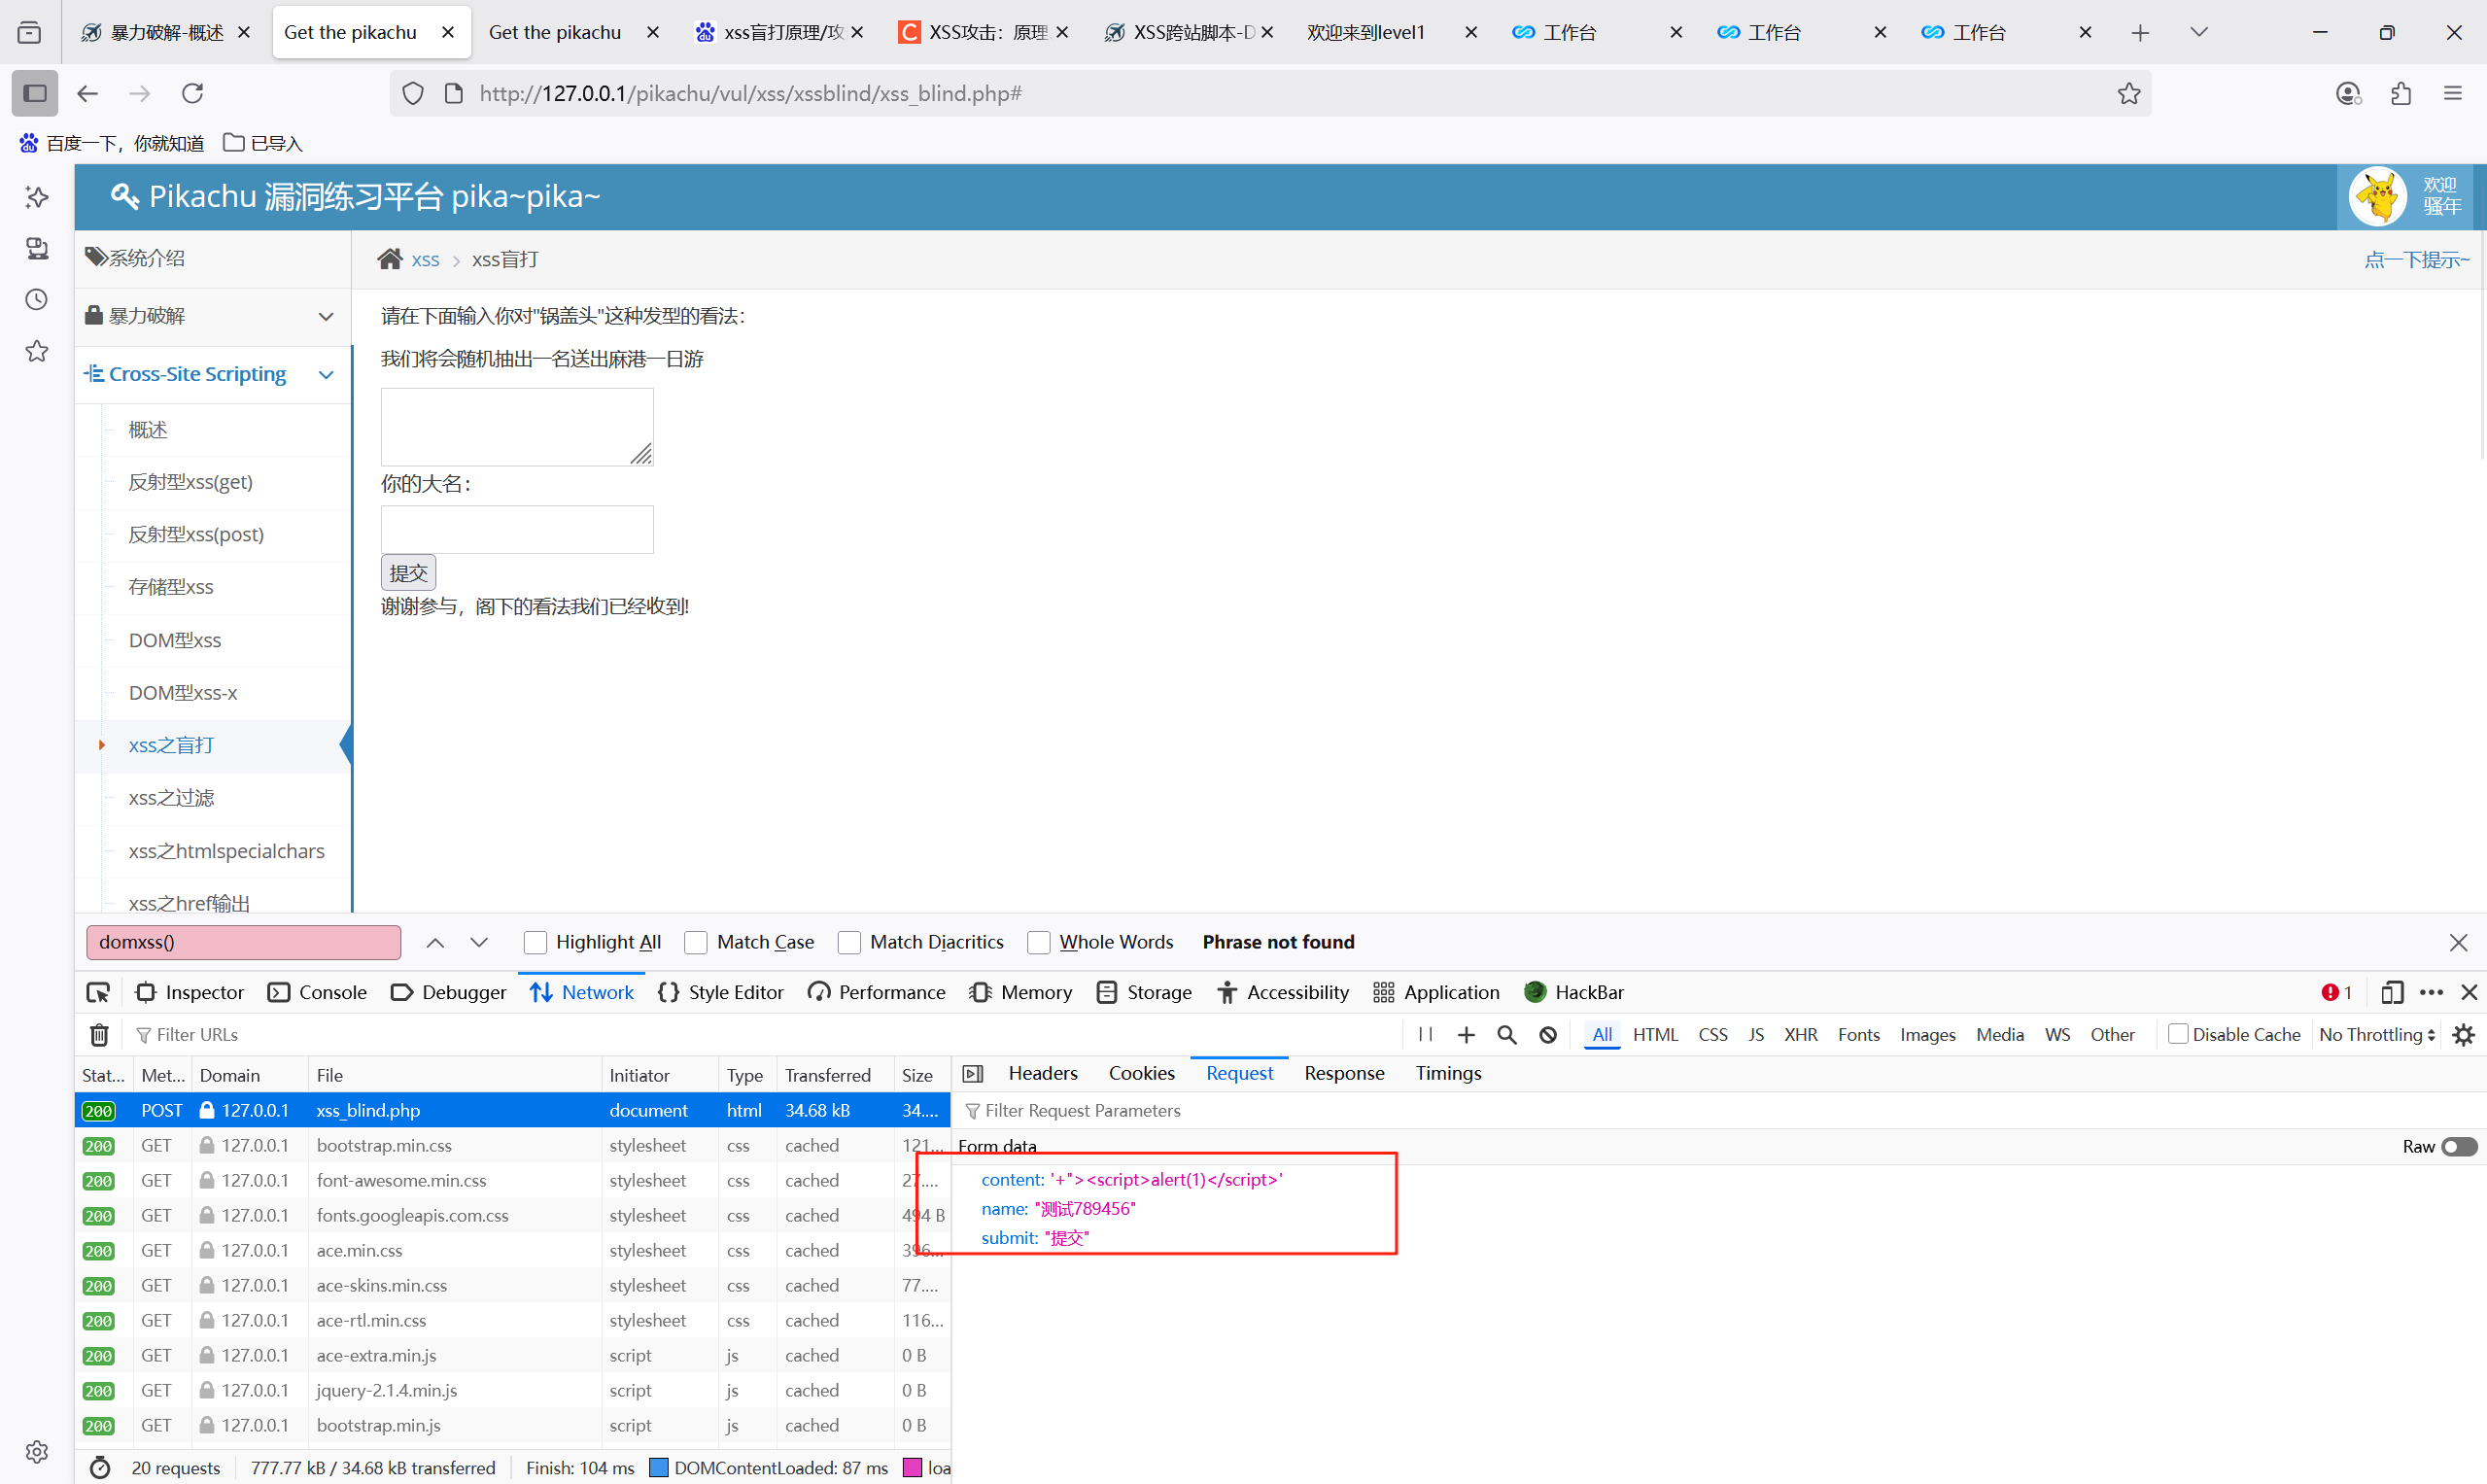
Task: Open sidebar settings gear
Action: [37, 1451]
